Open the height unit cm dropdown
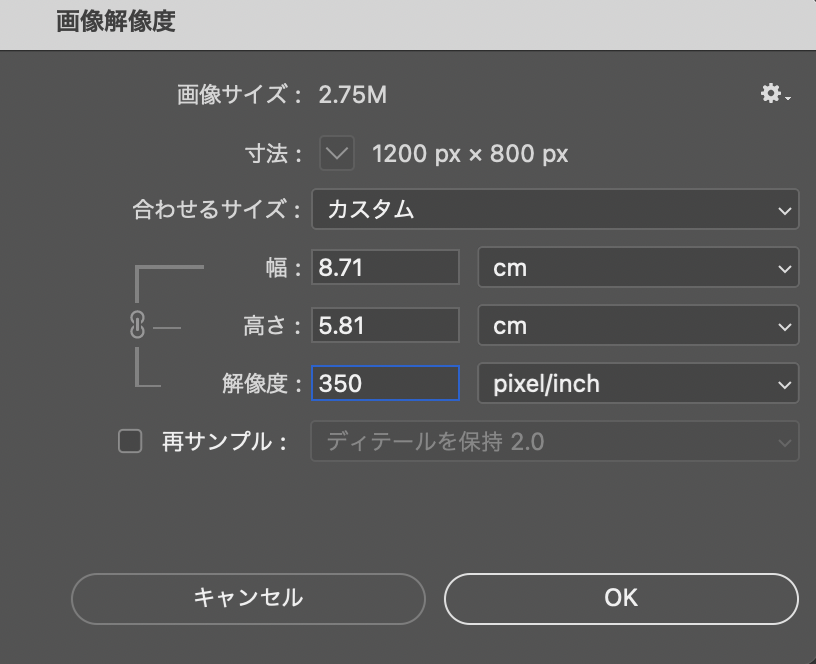Image resolution: width=816 pixels, height=664 pixels. (x=638, y=326)
